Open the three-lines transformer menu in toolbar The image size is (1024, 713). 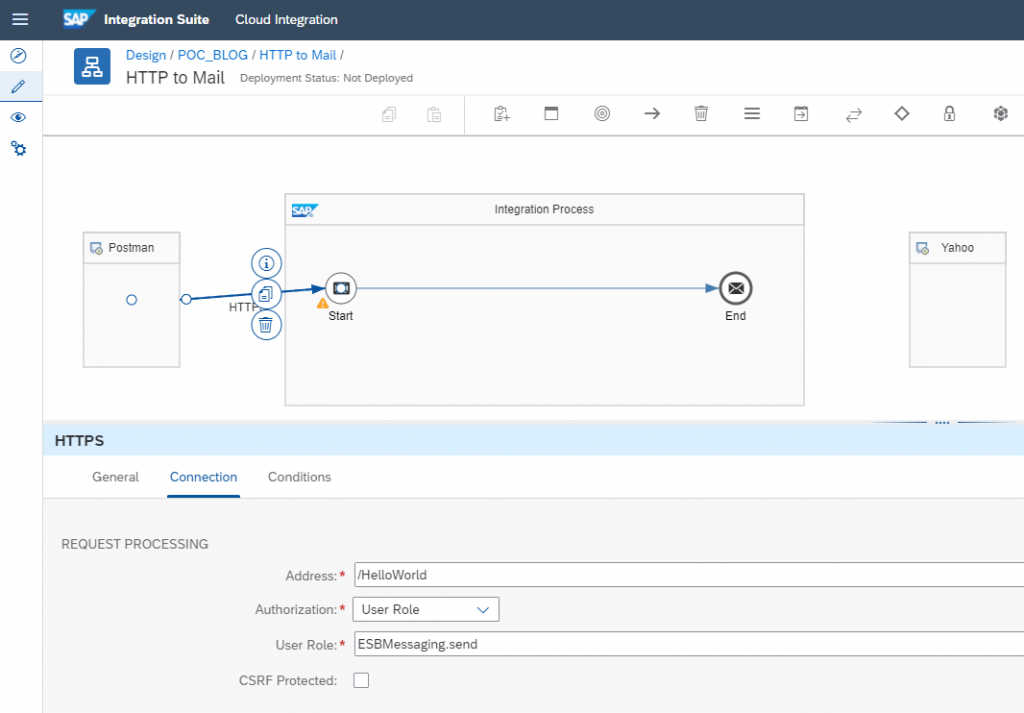click(752, 114)
